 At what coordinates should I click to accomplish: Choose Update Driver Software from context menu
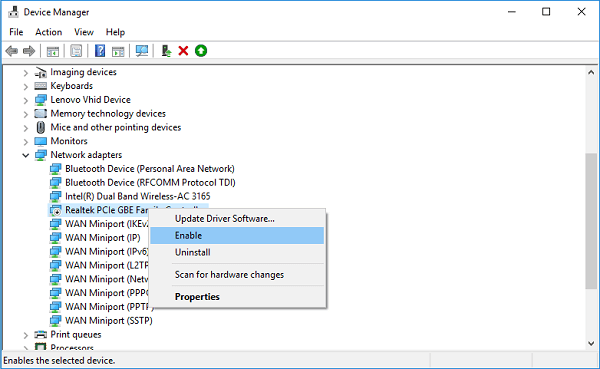237,219
